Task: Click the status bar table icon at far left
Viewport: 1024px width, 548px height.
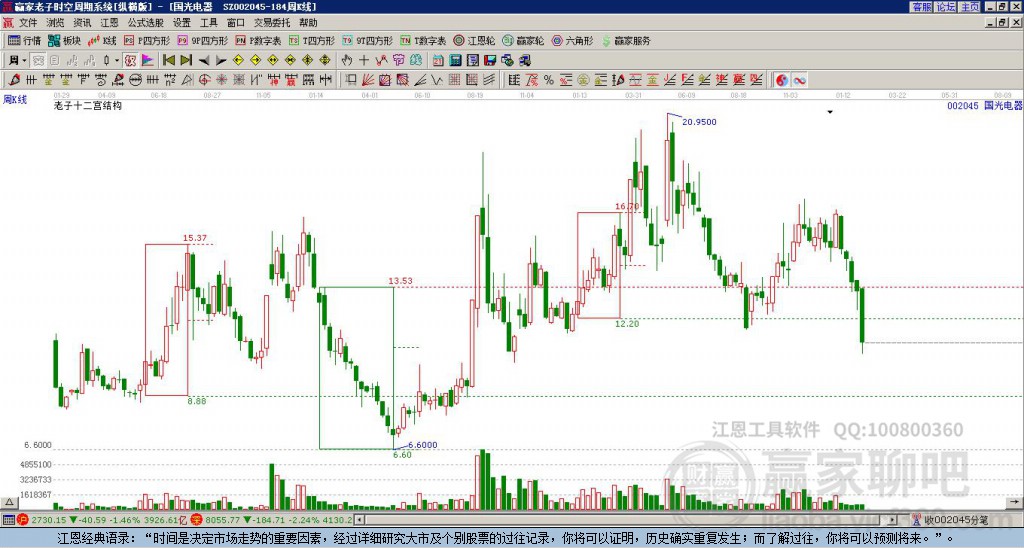Action: pyautogui.click(x=8, y=520)
